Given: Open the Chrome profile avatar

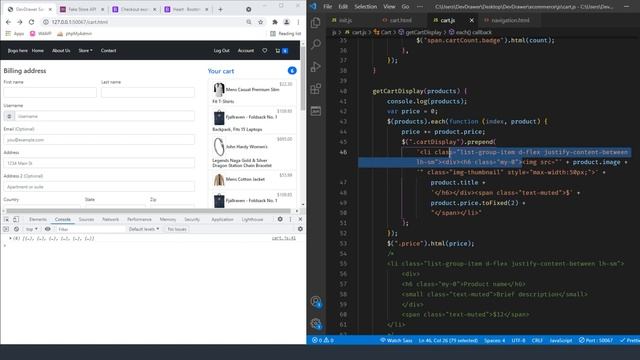Looking at the screenshot, I should 287,22.
